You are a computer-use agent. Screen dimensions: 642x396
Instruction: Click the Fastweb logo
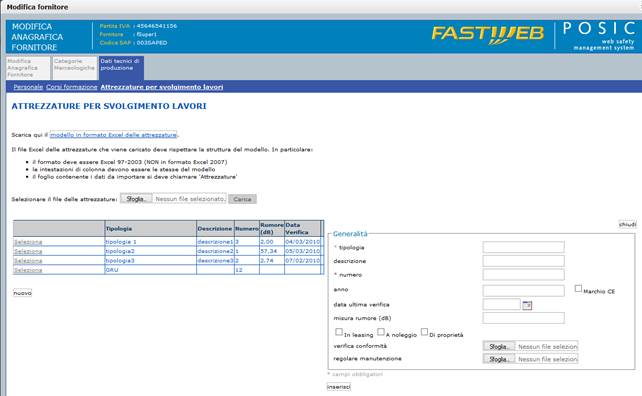[x=488, y=34]
